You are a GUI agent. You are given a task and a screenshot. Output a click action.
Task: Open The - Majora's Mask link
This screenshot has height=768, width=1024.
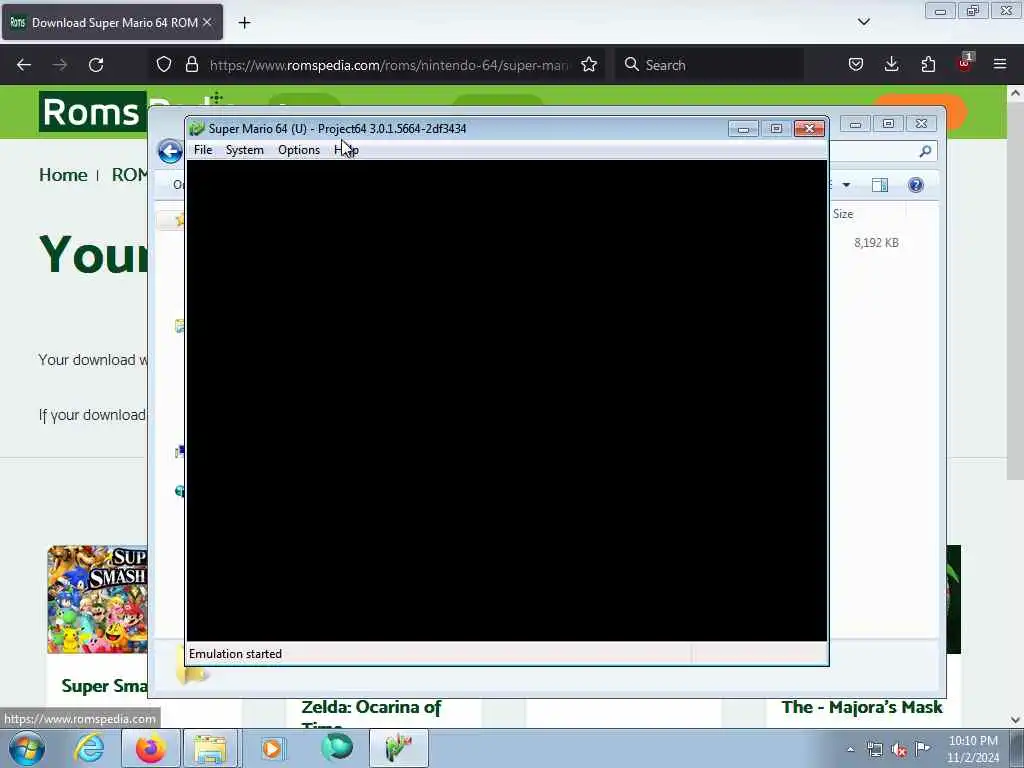[861, 707]
